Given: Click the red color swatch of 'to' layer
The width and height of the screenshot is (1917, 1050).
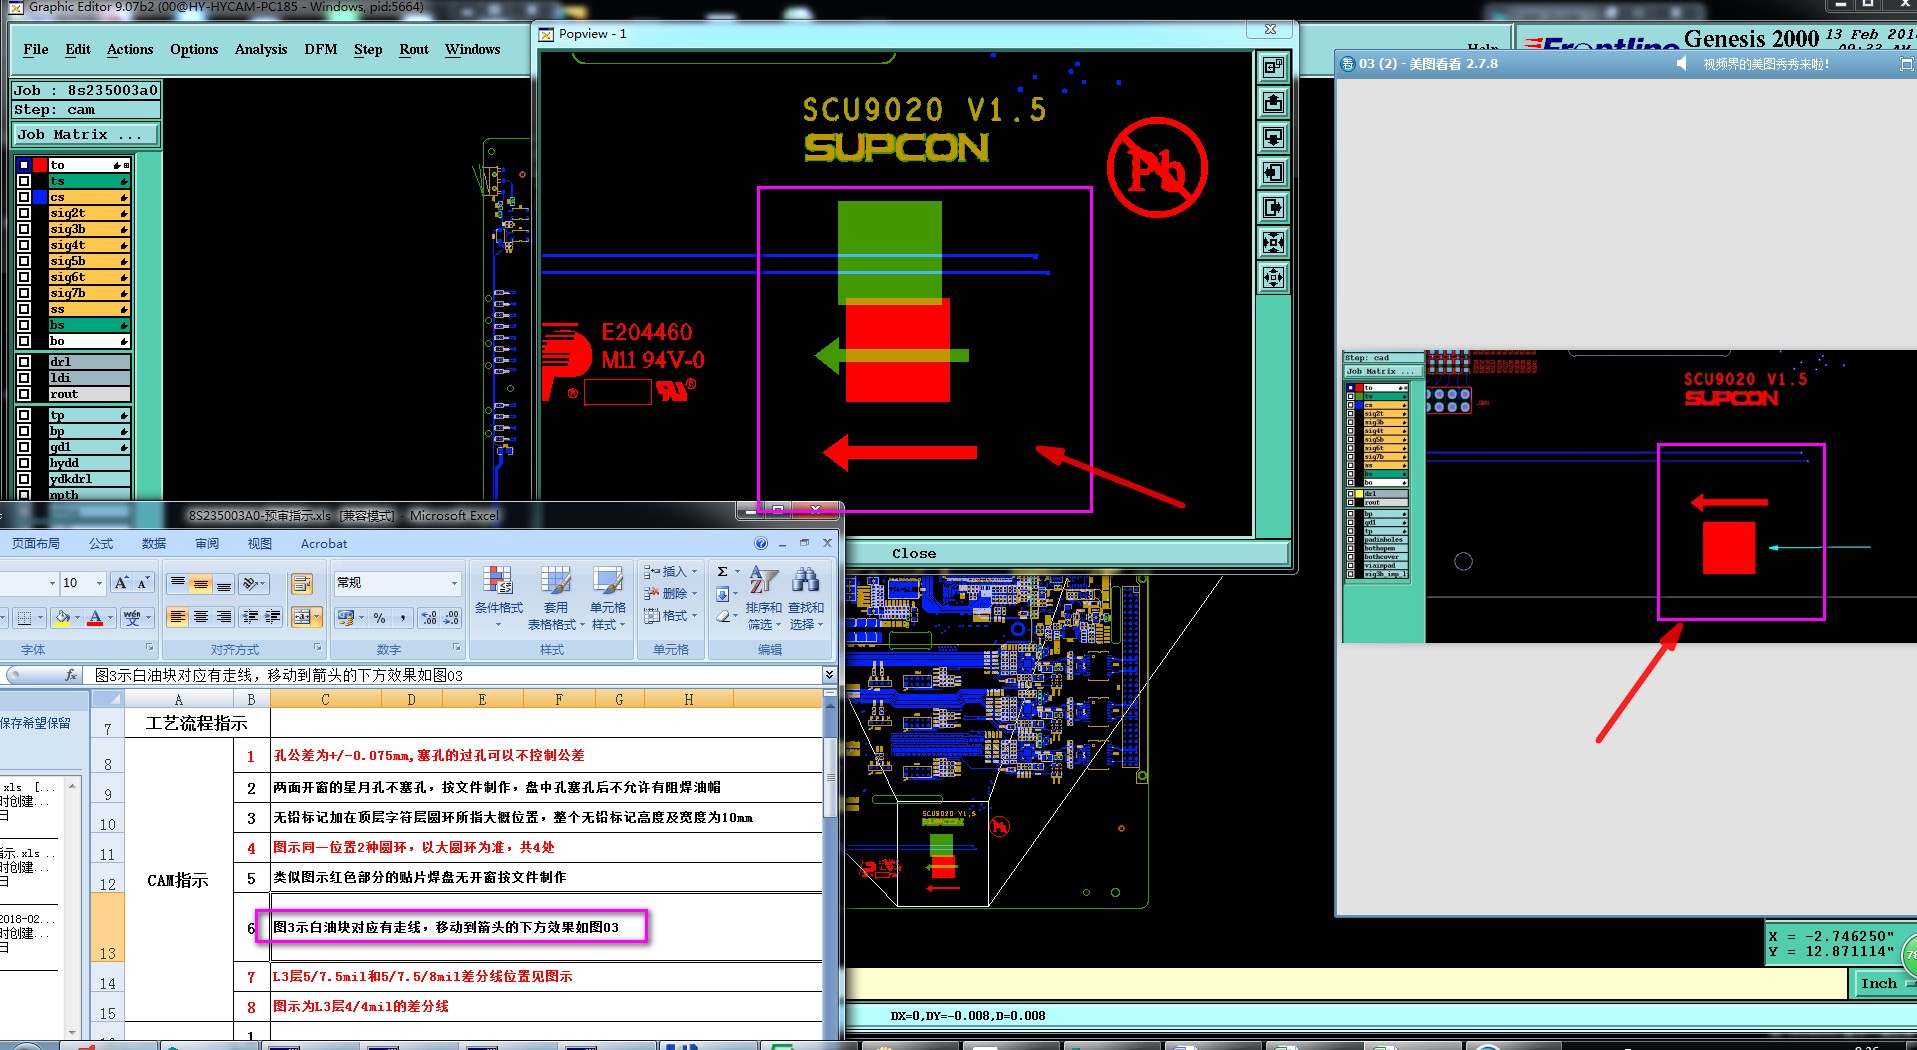Looking at the screenshot, I should [x=40, y=165].
